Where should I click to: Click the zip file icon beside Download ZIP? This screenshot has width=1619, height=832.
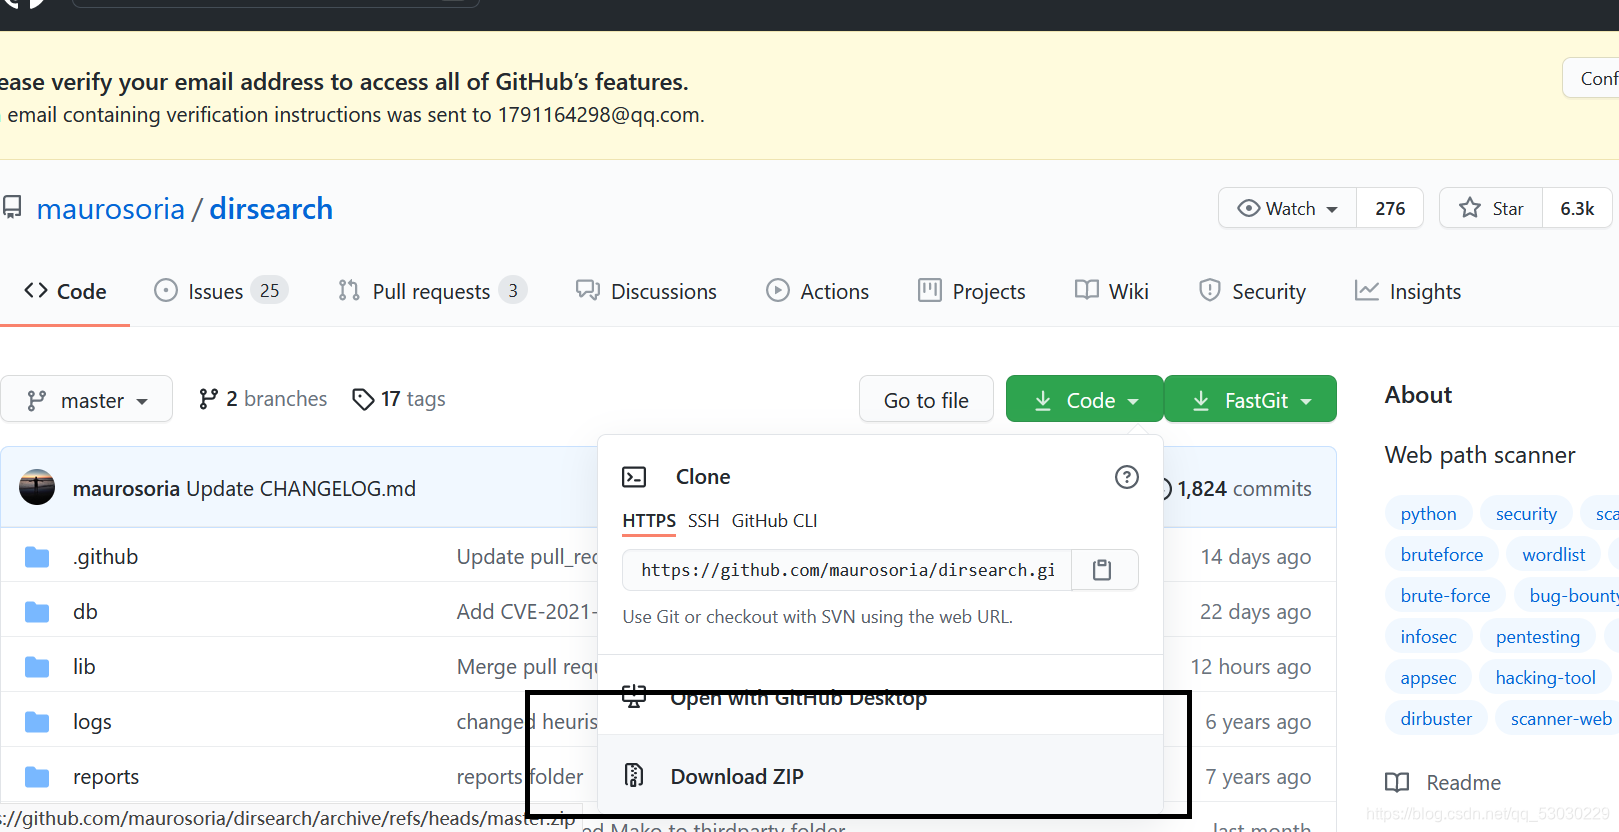point(634,775)
